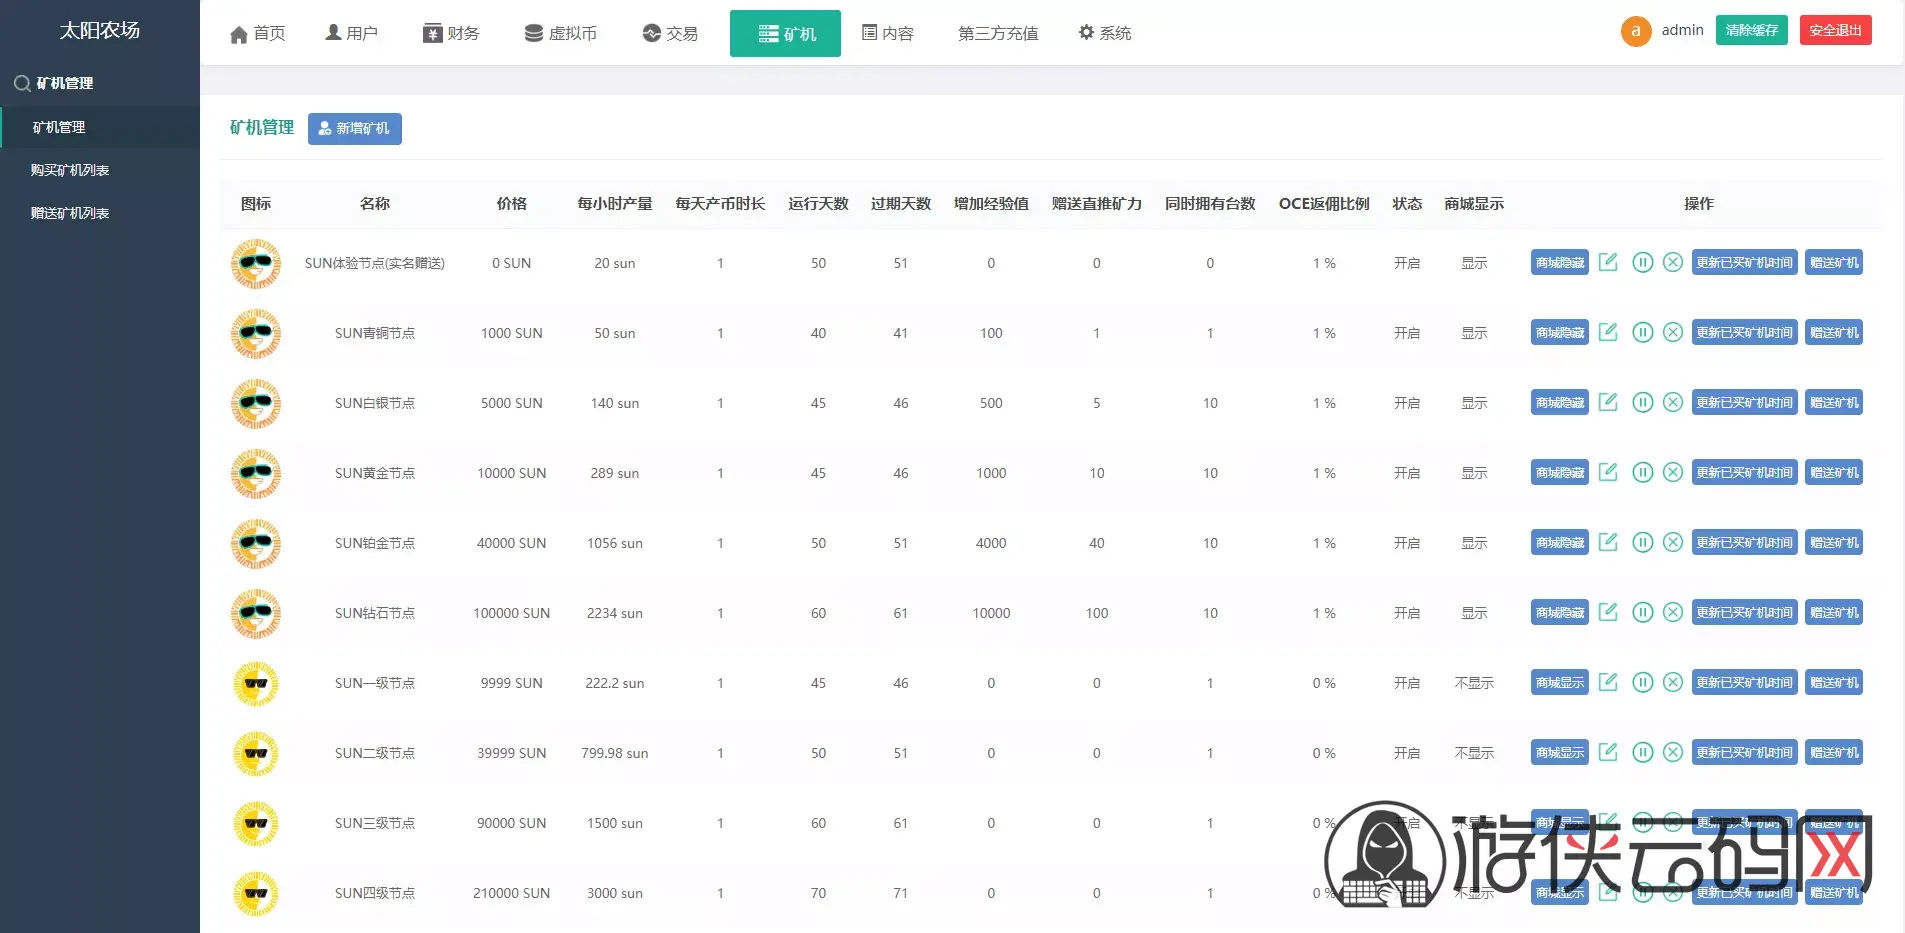Open the 系统 system tab
Image resolution: width=1905 pixels, height=933 pixels.
(x=1105, y=34)
